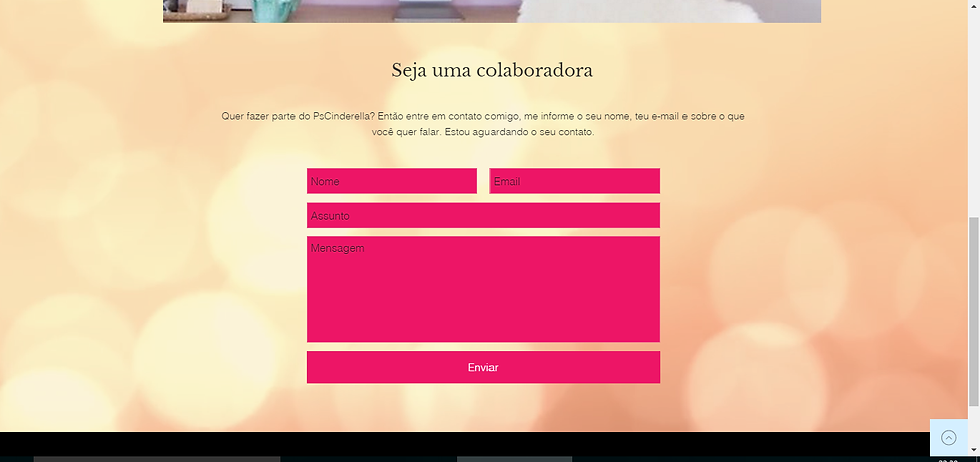This screenshot has height=462, width=980.
Task: Submit the form with Enviar button
Action: pos(483,367)
